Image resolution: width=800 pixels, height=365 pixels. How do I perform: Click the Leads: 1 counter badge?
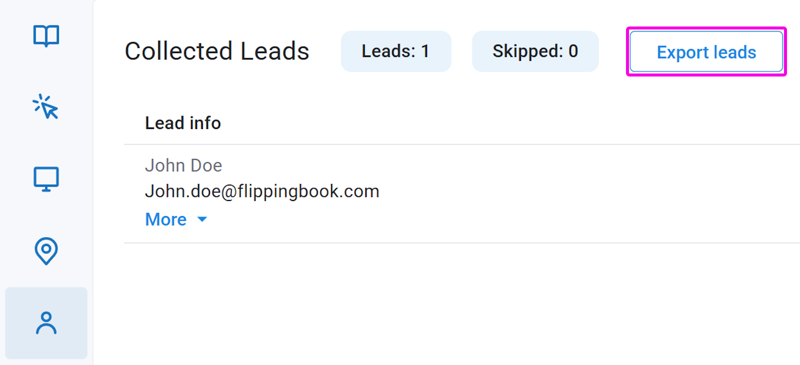(x=396, y=51)
